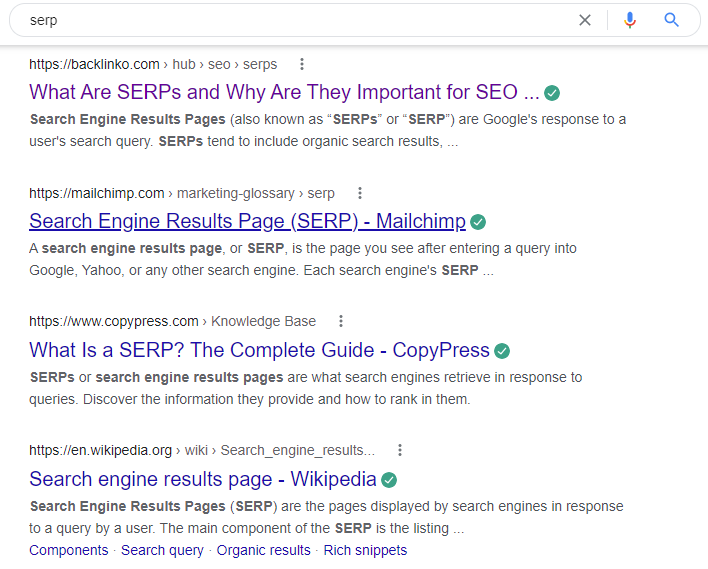This screenshot has width=708, height=569.
Task: Open the three-dot menu for the backlinko.com result
Action: click(302, 64)
